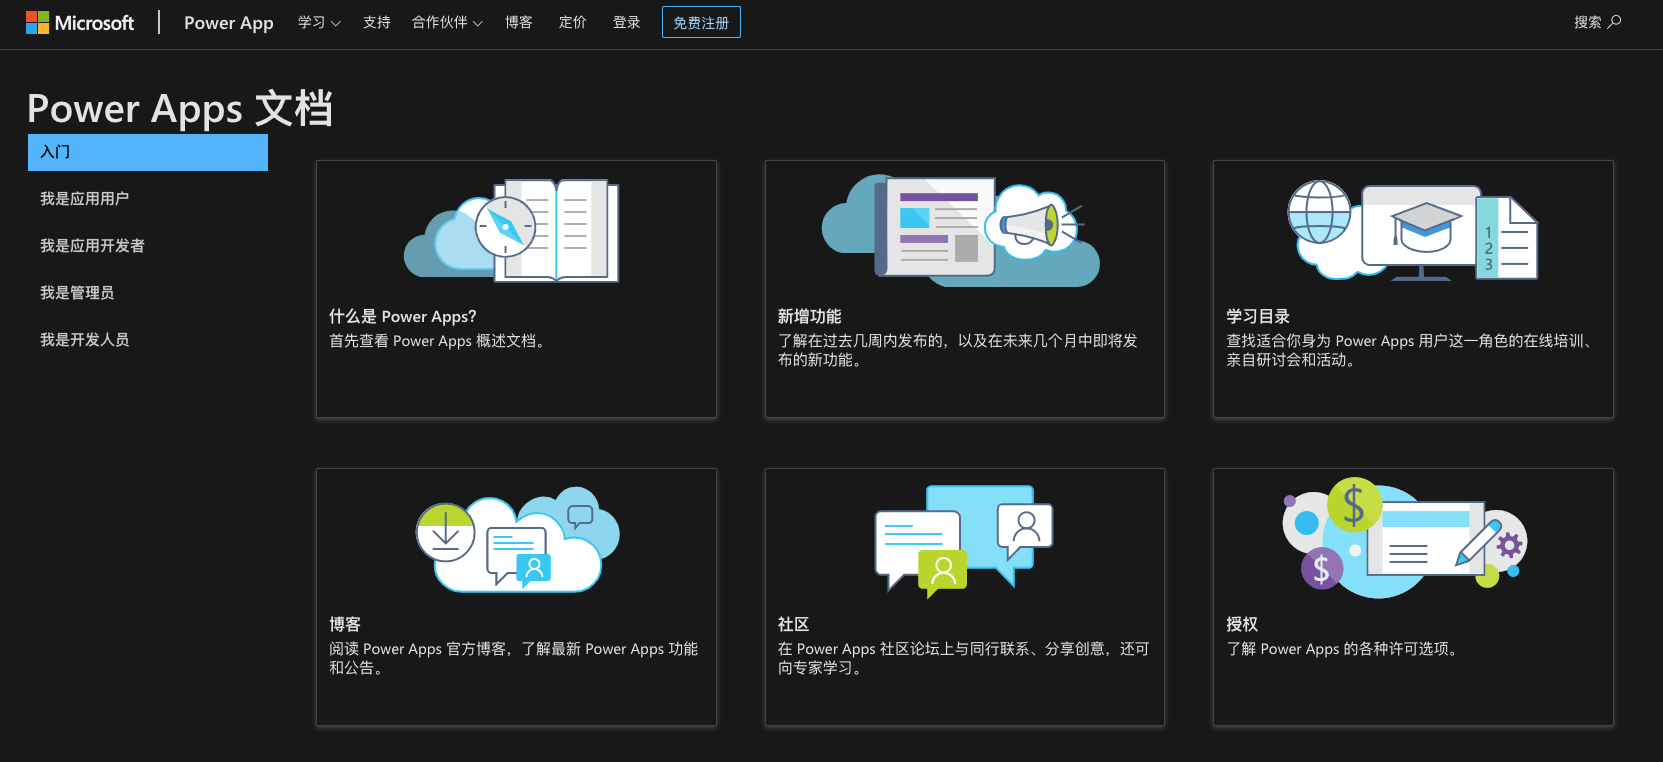Click the 登录 link

click(x=627, y=22)
